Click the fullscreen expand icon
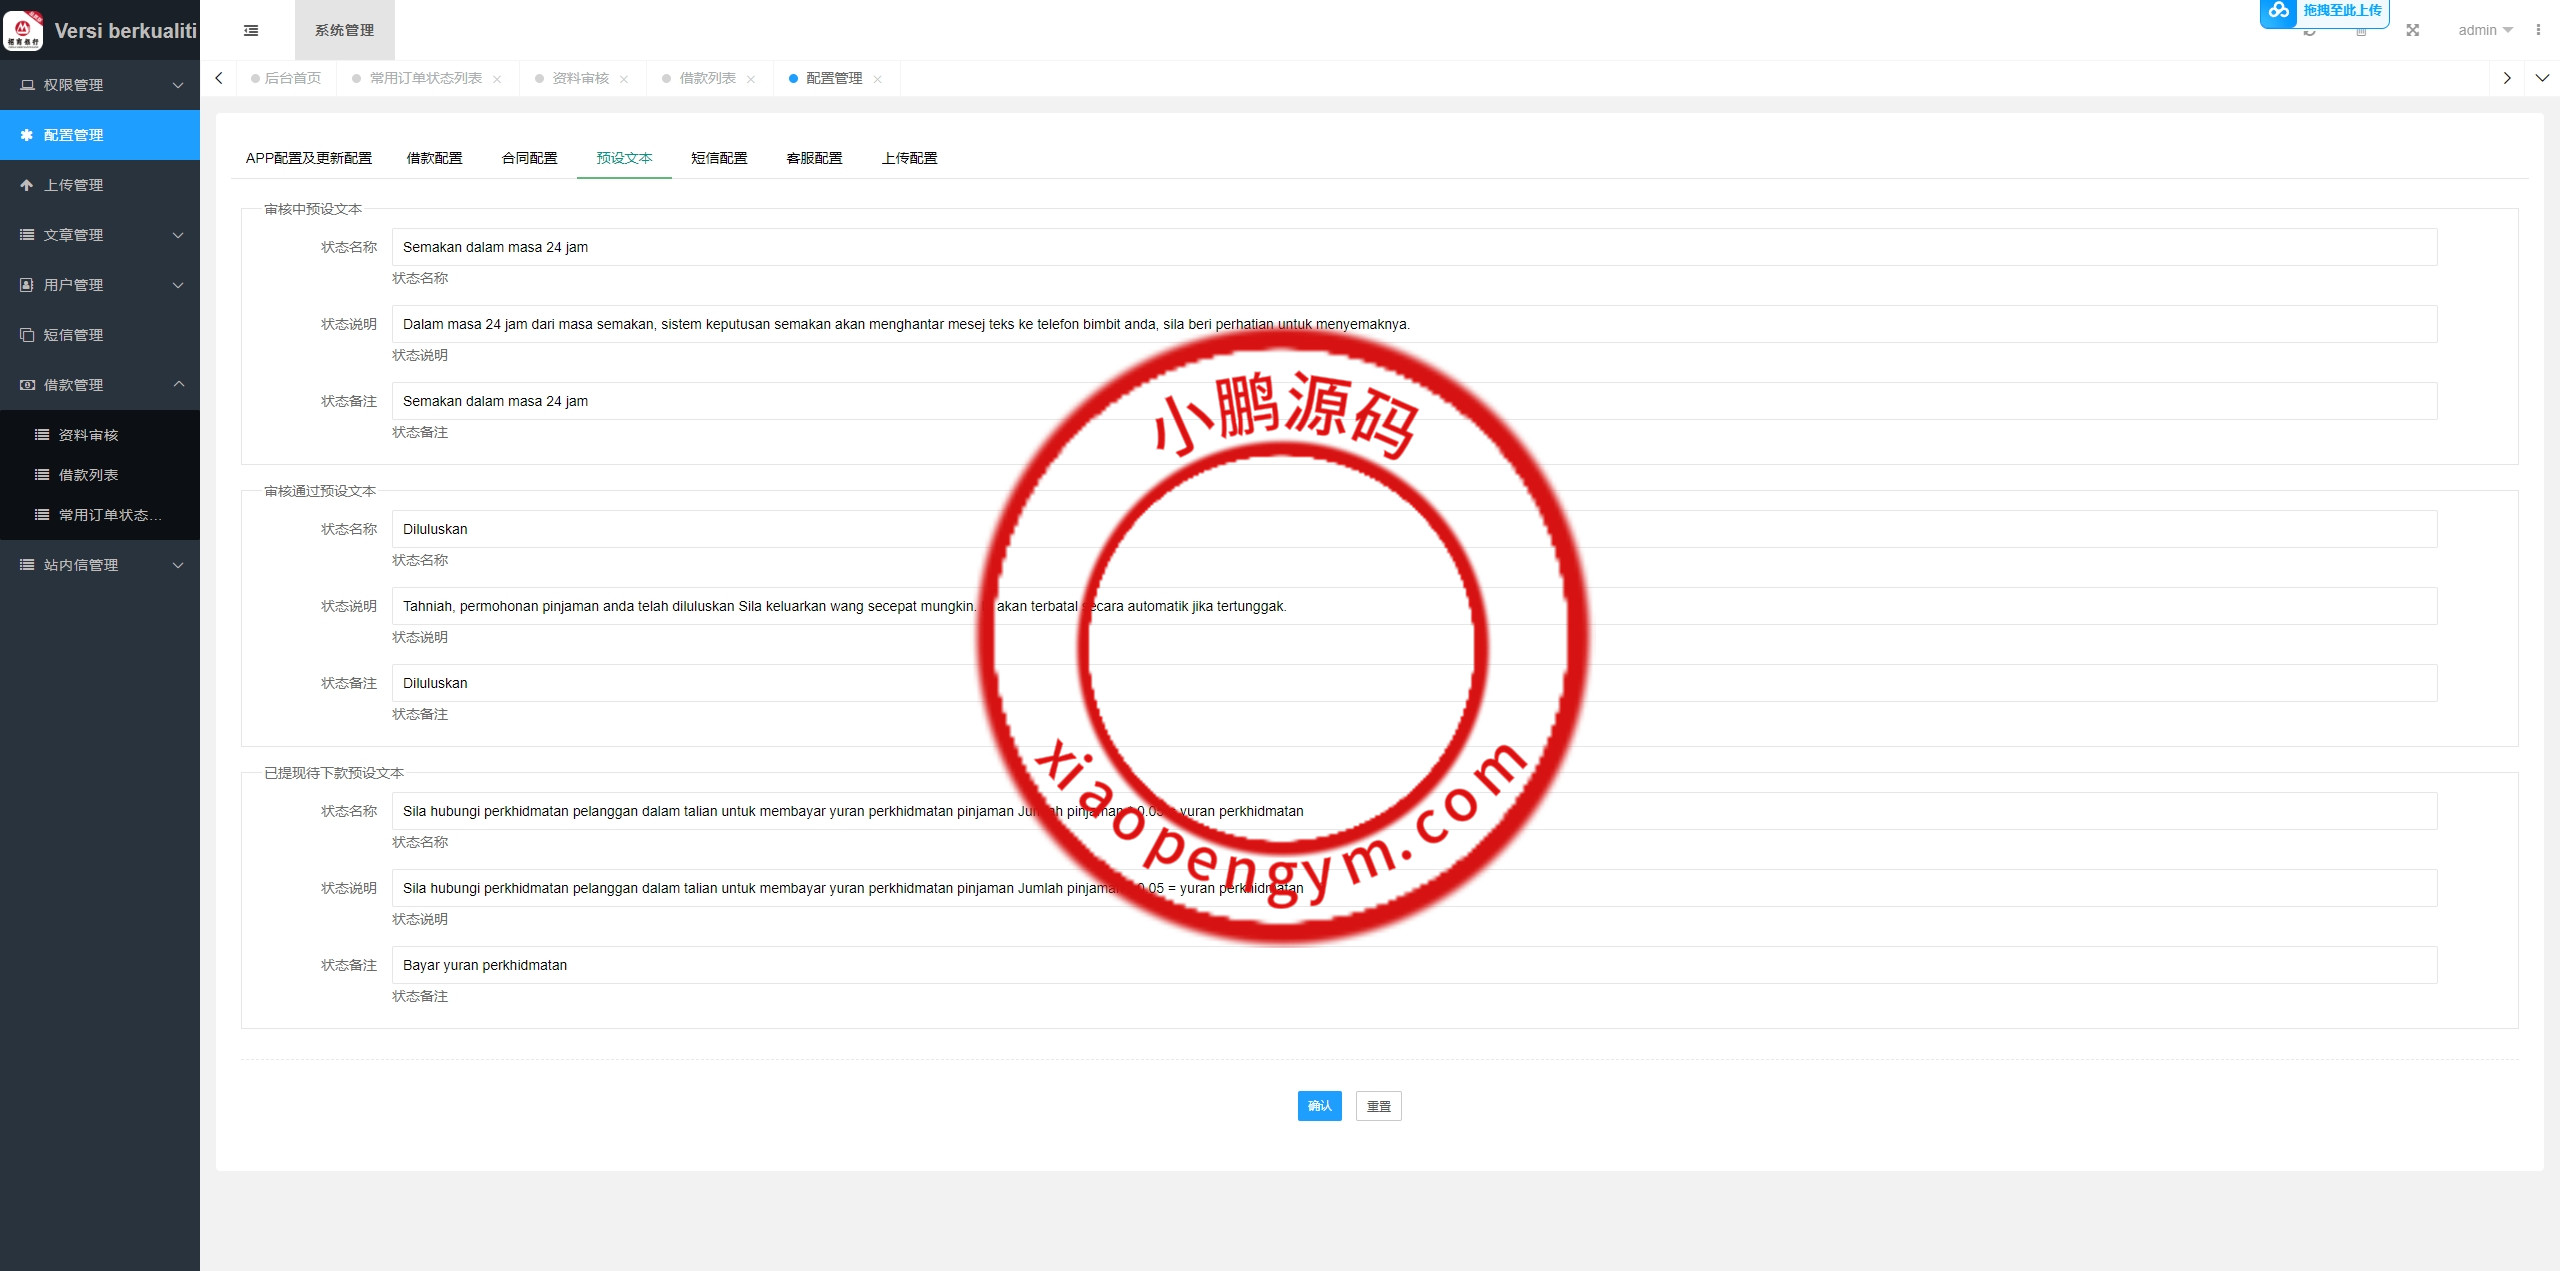Image resolution: width=2560 pixels, height=1271 pixels. pos(2412,31)
